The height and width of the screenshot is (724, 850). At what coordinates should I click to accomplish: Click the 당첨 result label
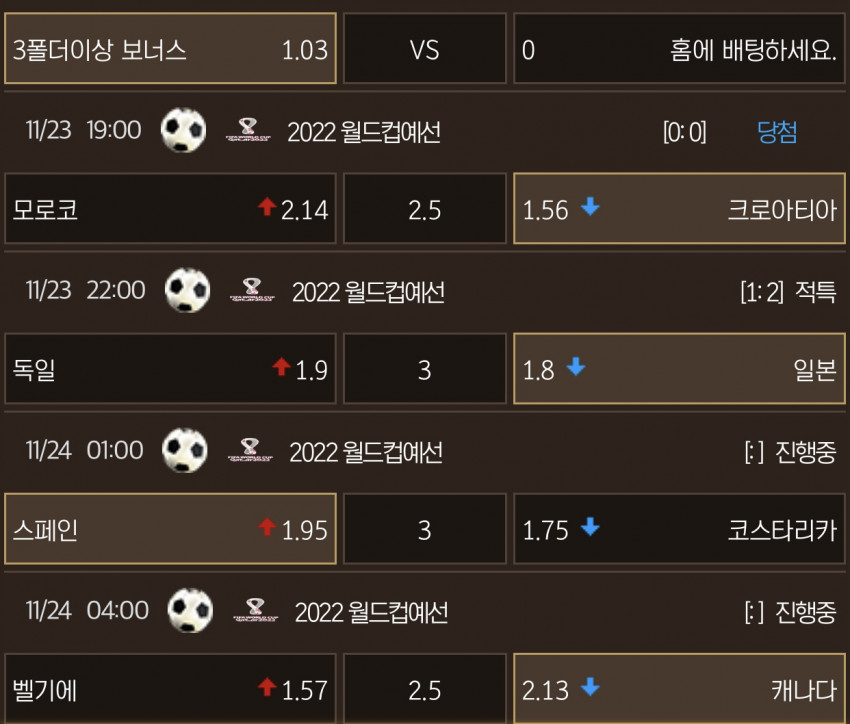point(777,132)
